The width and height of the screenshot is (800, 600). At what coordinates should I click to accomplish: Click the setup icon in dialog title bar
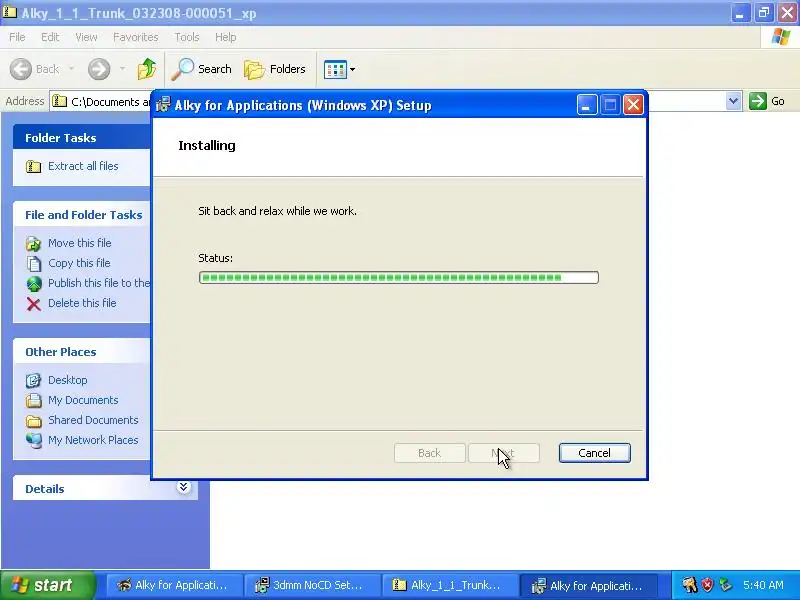coord(163,105)
